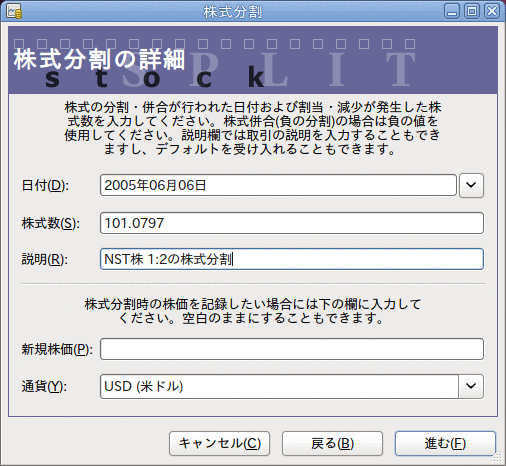Image resolution: width=506 pixels, height=466 pixels.
Task: Click the GnuCash application icon in title bar
Action: (x=14, y=11)
